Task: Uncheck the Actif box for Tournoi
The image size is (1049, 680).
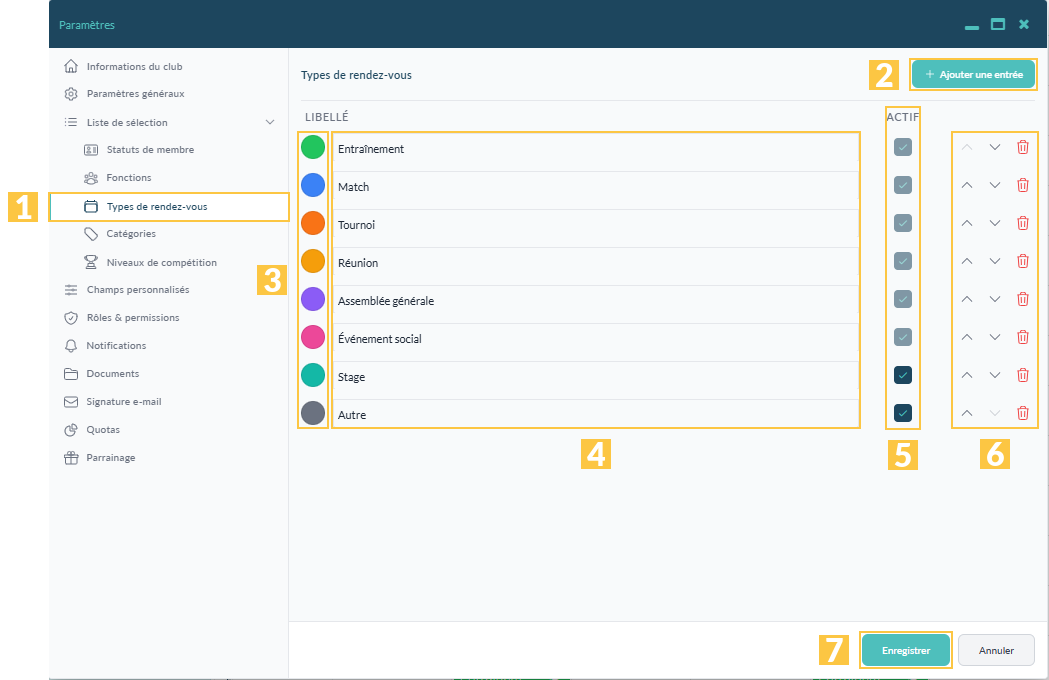Action: 902,224
